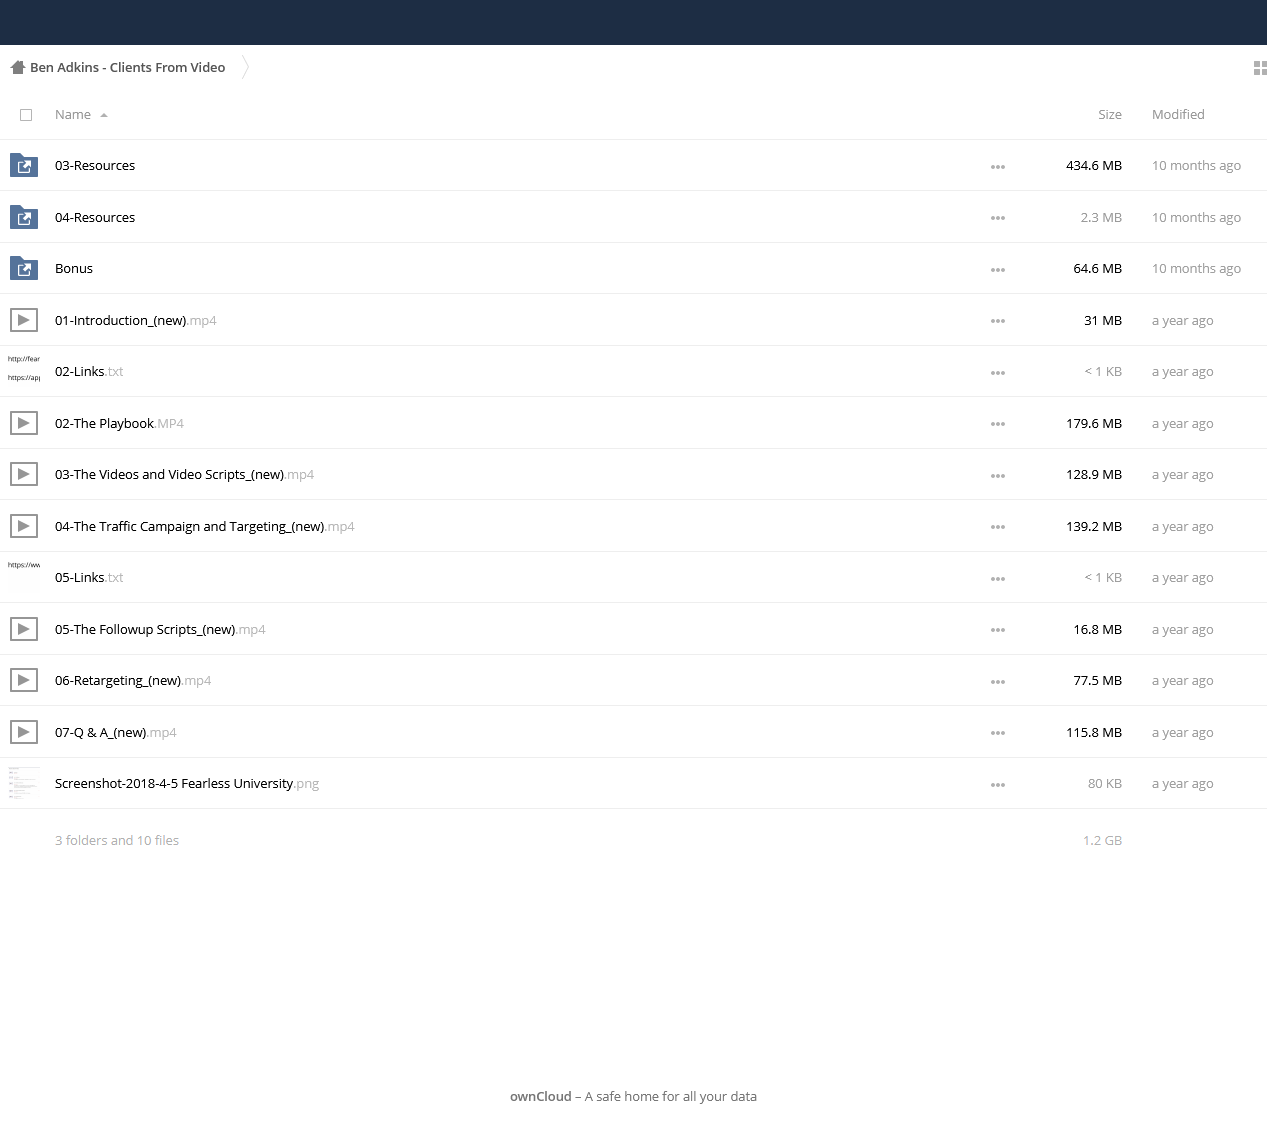Click the 139.2 MB size value

pos(1094,526)
